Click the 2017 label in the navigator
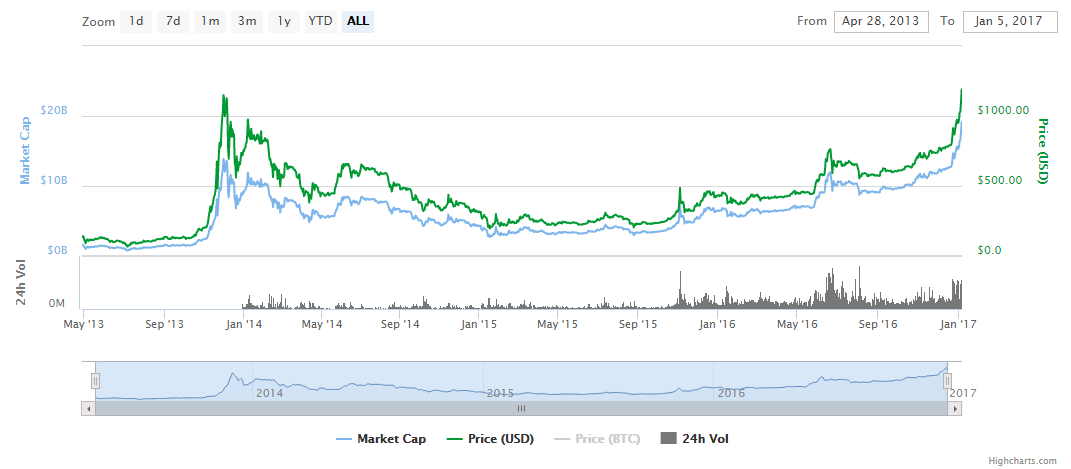The height and width of the screenshot is (469, 1071). [x=962, y=393]
